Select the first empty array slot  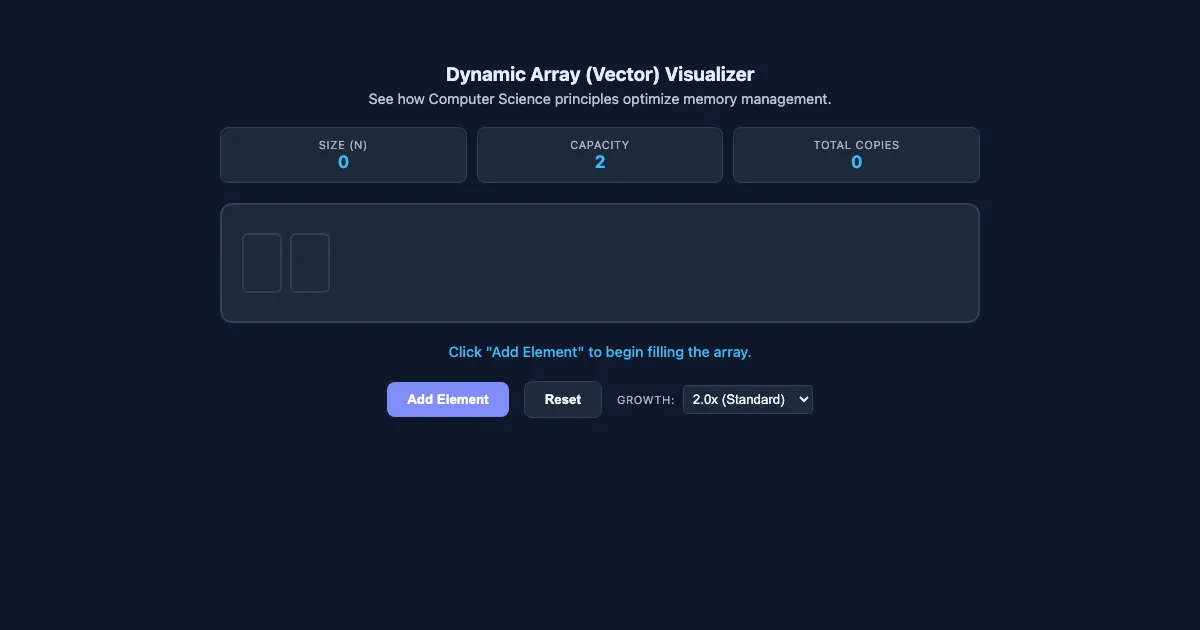[x=262, y=263]
